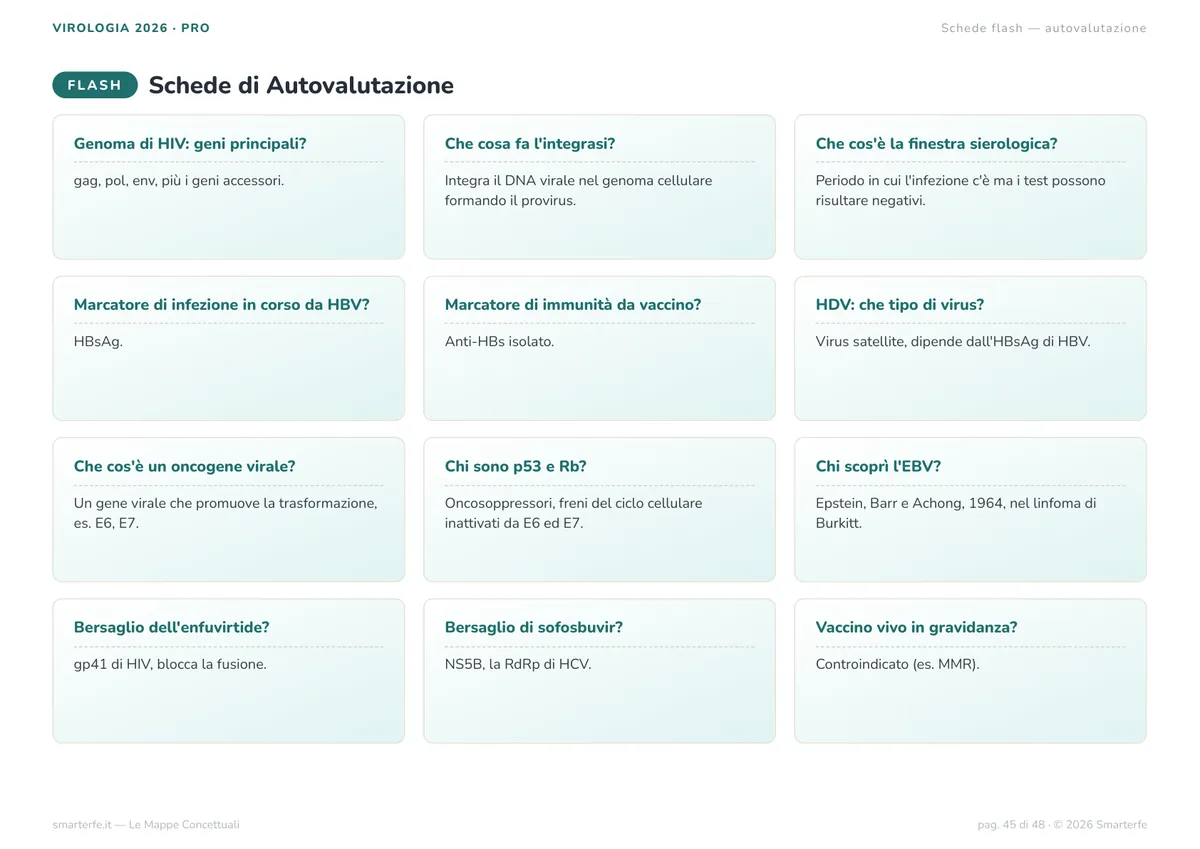Select the question "Che cos'è la finestra sierologica?"

pyautogui.click(x=936, y=143)
